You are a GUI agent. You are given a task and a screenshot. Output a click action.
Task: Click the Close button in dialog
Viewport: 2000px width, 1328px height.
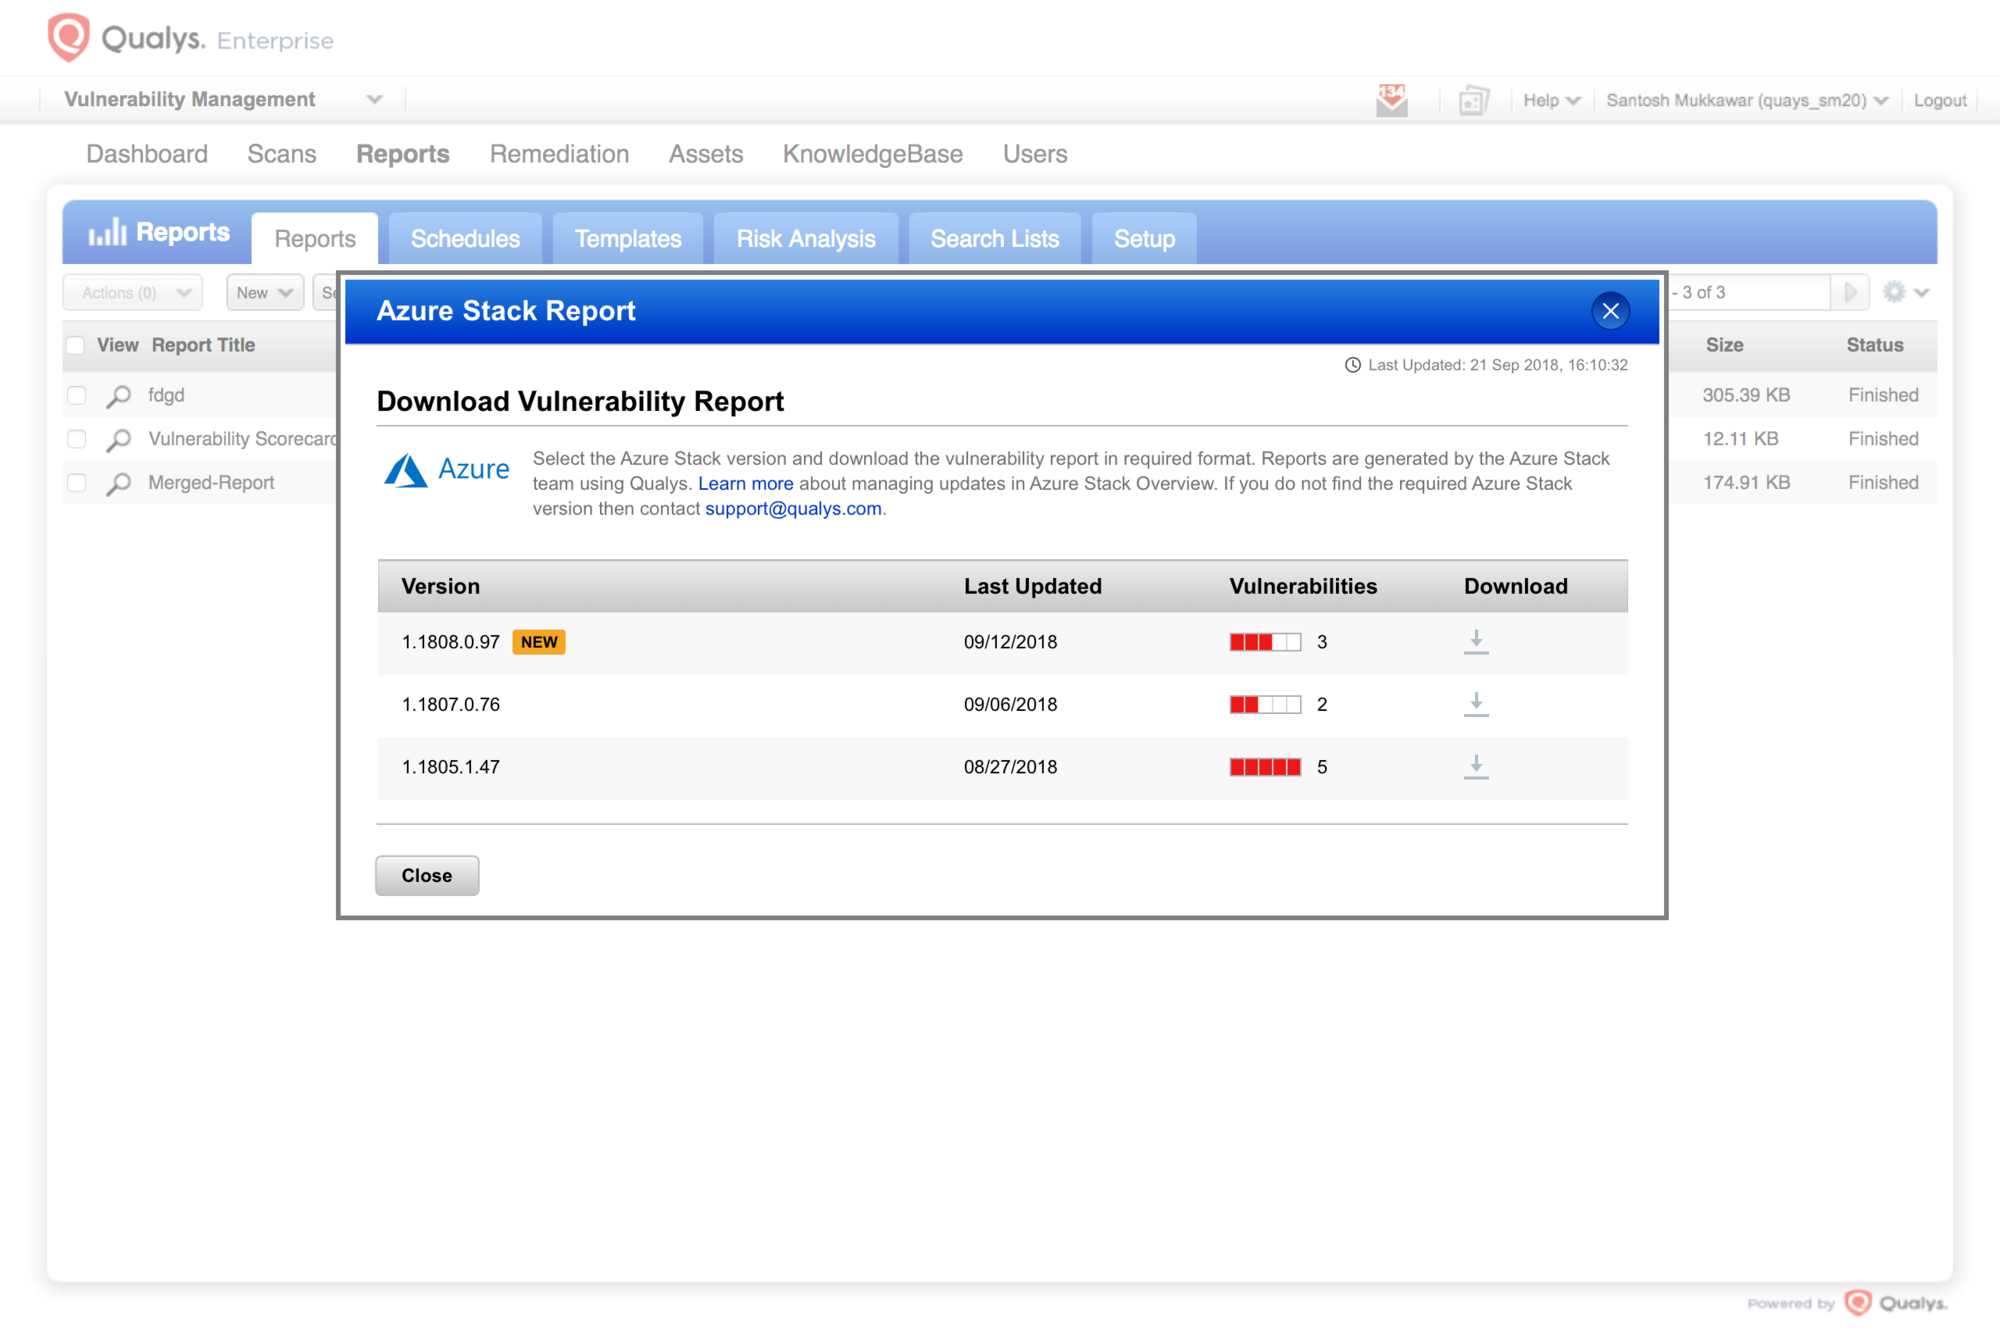tap(427, 875)
